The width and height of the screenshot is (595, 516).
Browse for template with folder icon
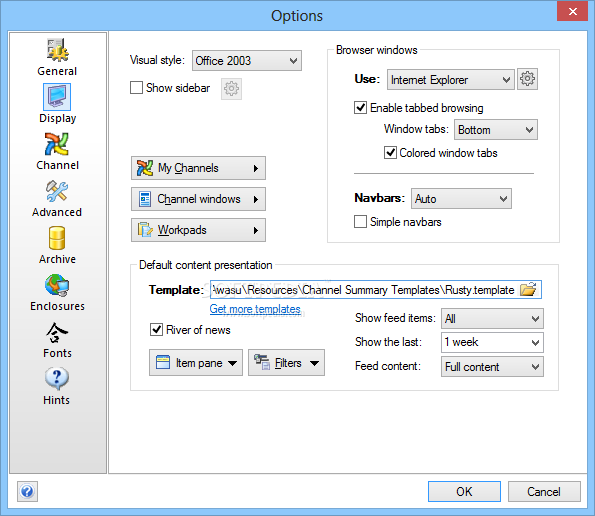[x=528, y=289]
